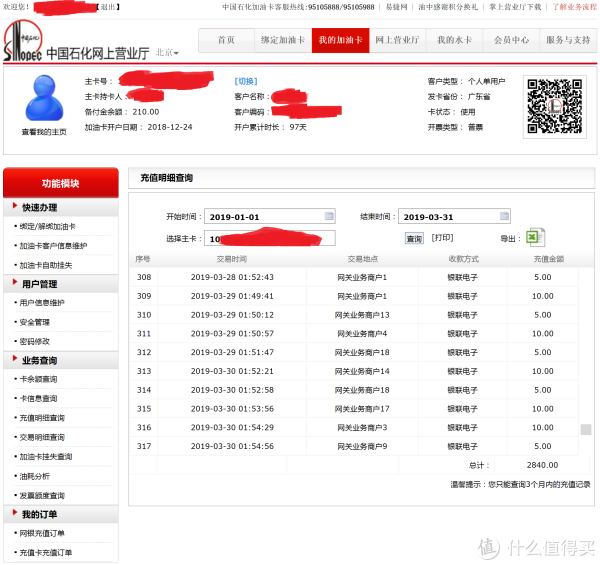Viewport: 600px width, 565px height.
Task: Open 加油卡自助挂失 in the sidebar
Action: [x=46, y=265]
